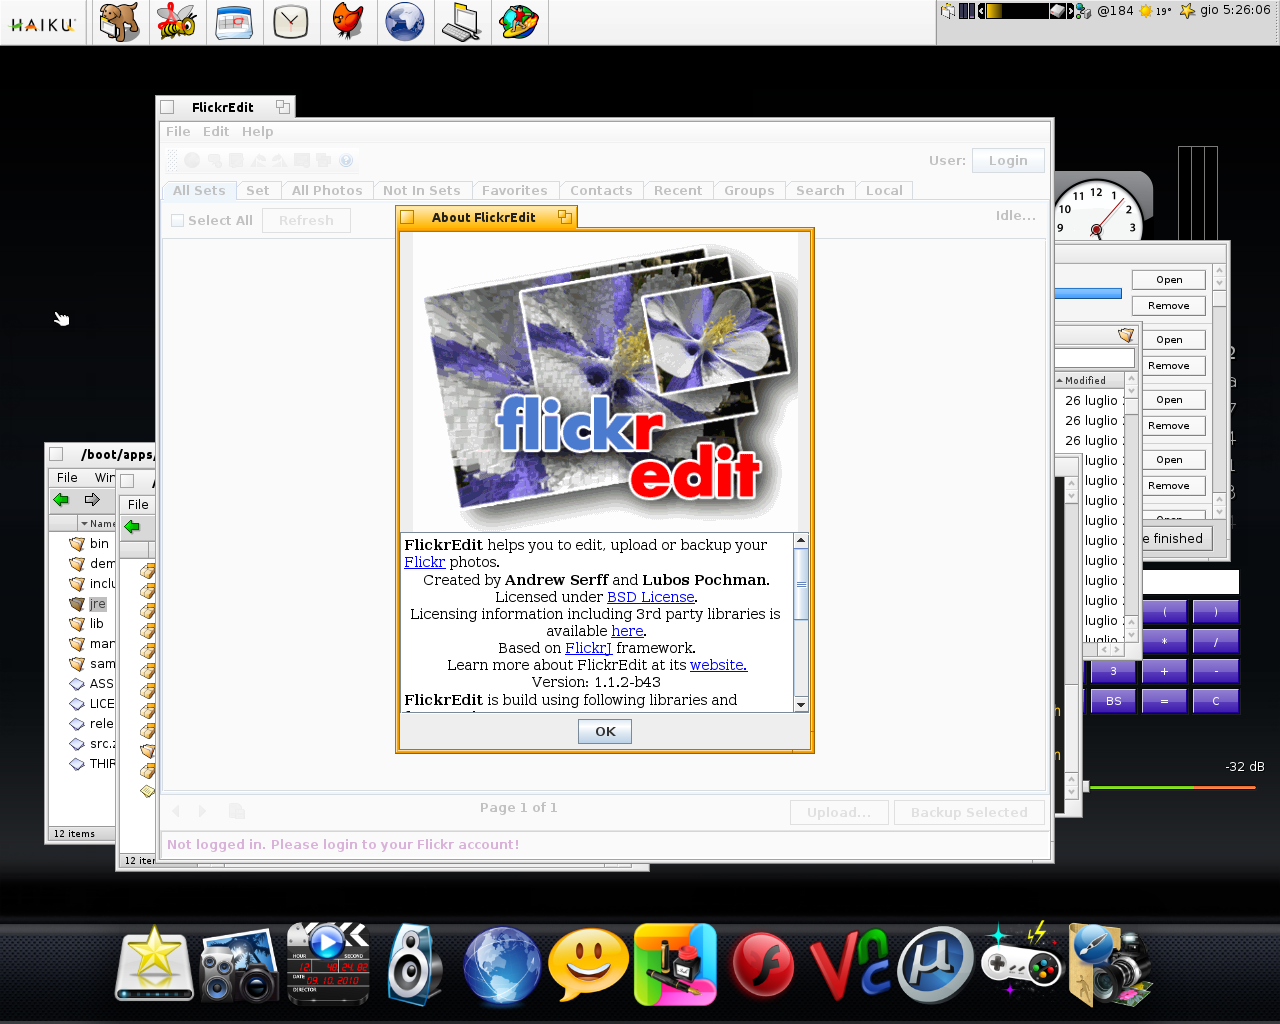Viewport: 1280px width, 1024px height.
Task: Click the down arrow of the About text scrollbar
Action: (801, 705)
